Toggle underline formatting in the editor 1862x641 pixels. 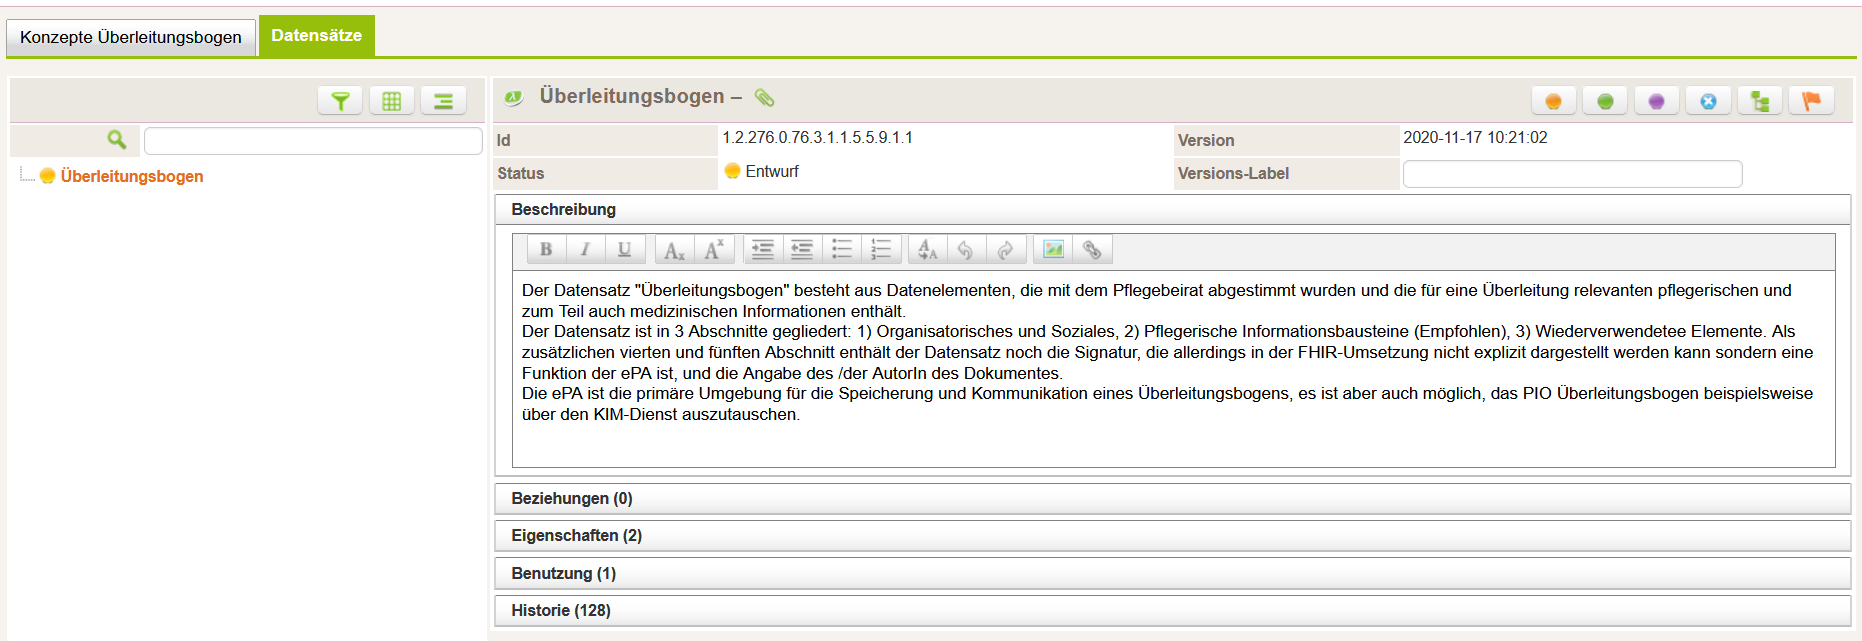(x=624, y=249)
